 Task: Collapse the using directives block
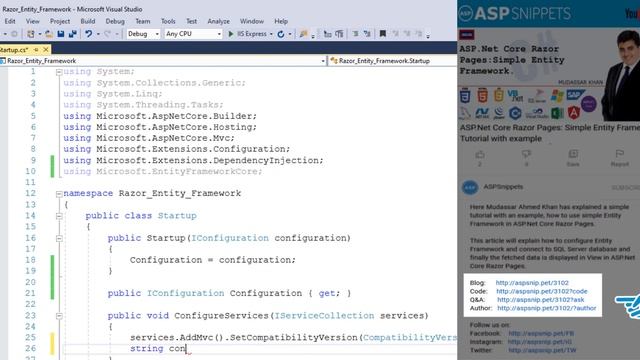[59, 72]
